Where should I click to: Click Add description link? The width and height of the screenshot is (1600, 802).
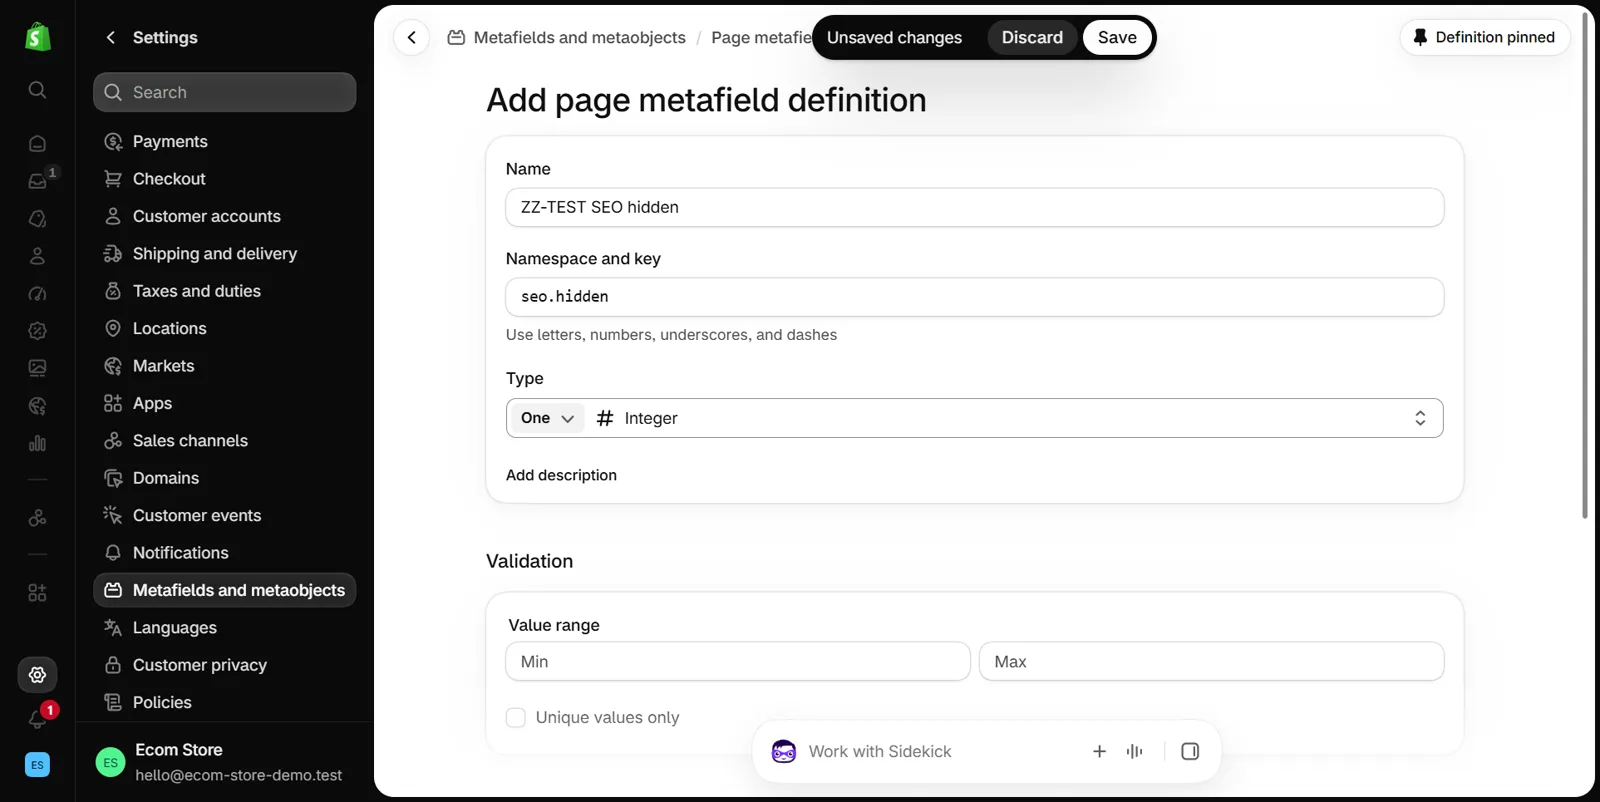(x=561, y=475)
